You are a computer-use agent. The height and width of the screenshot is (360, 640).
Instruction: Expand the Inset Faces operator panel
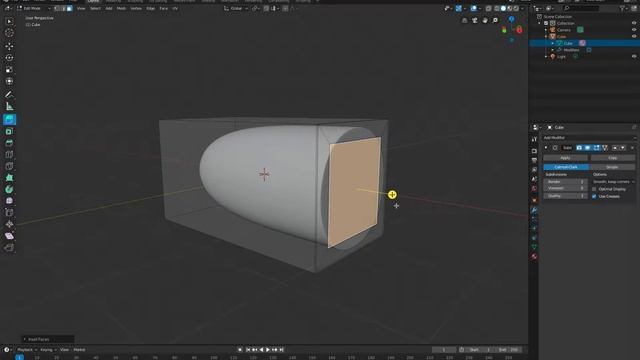click(24, 339)
